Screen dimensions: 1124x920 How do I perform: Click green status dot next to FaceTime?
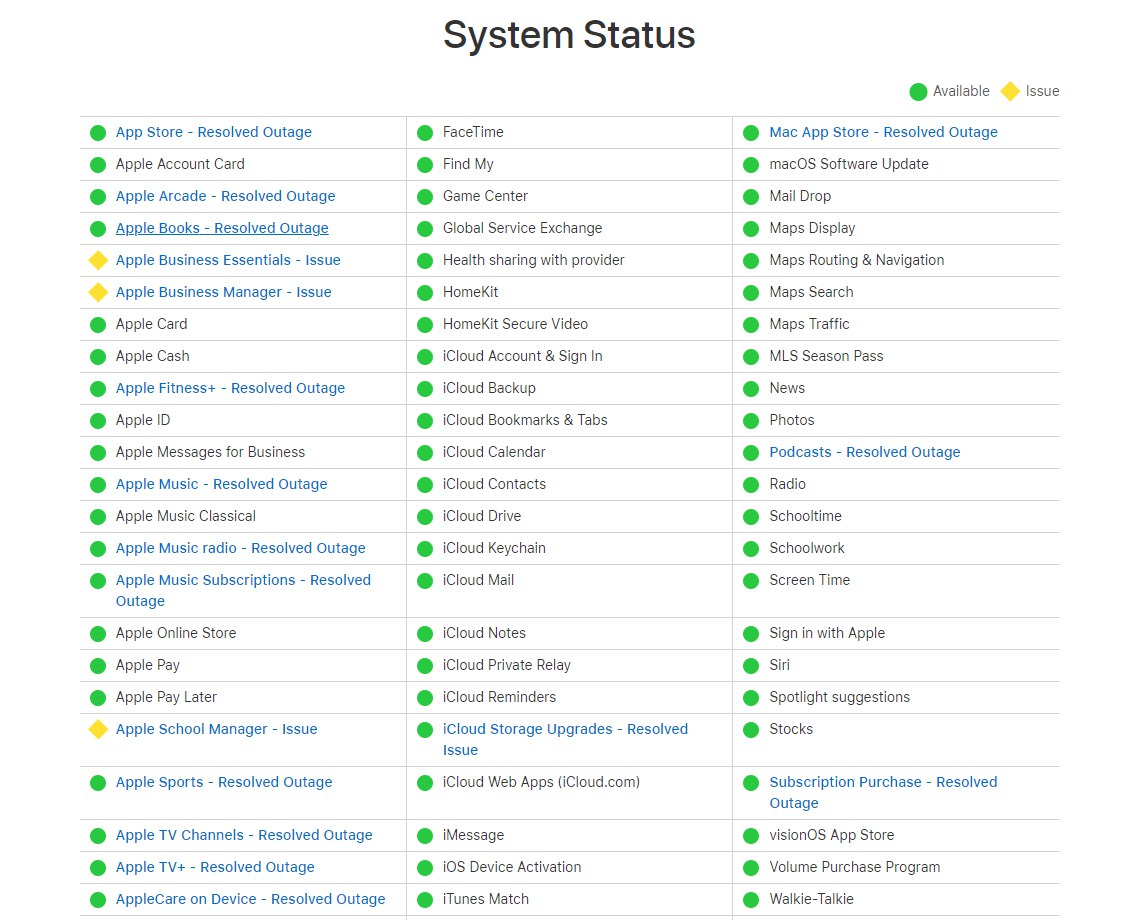tap(425, 132)
